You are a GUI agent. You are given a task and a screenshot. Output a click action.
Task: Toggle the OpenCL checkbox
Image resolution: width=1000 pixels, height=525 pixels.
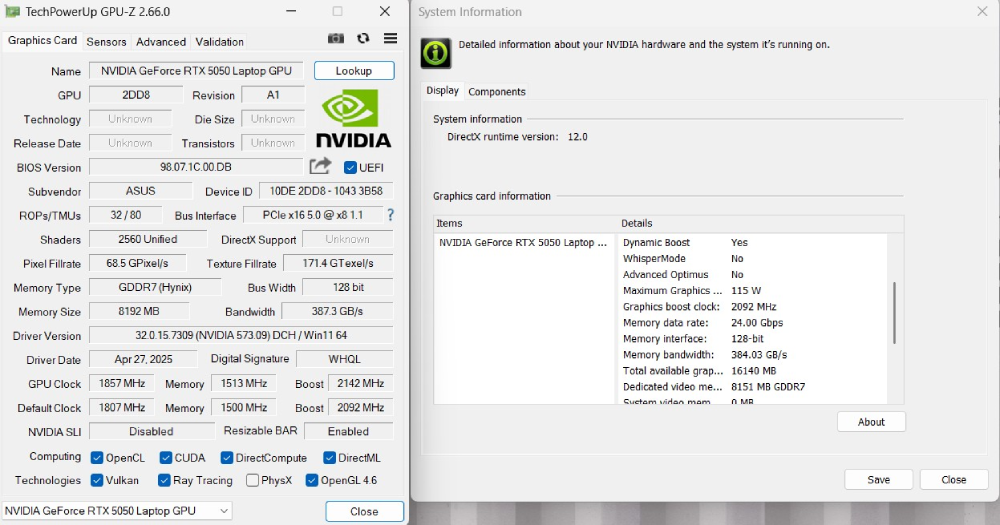click(x=97, y=458)
